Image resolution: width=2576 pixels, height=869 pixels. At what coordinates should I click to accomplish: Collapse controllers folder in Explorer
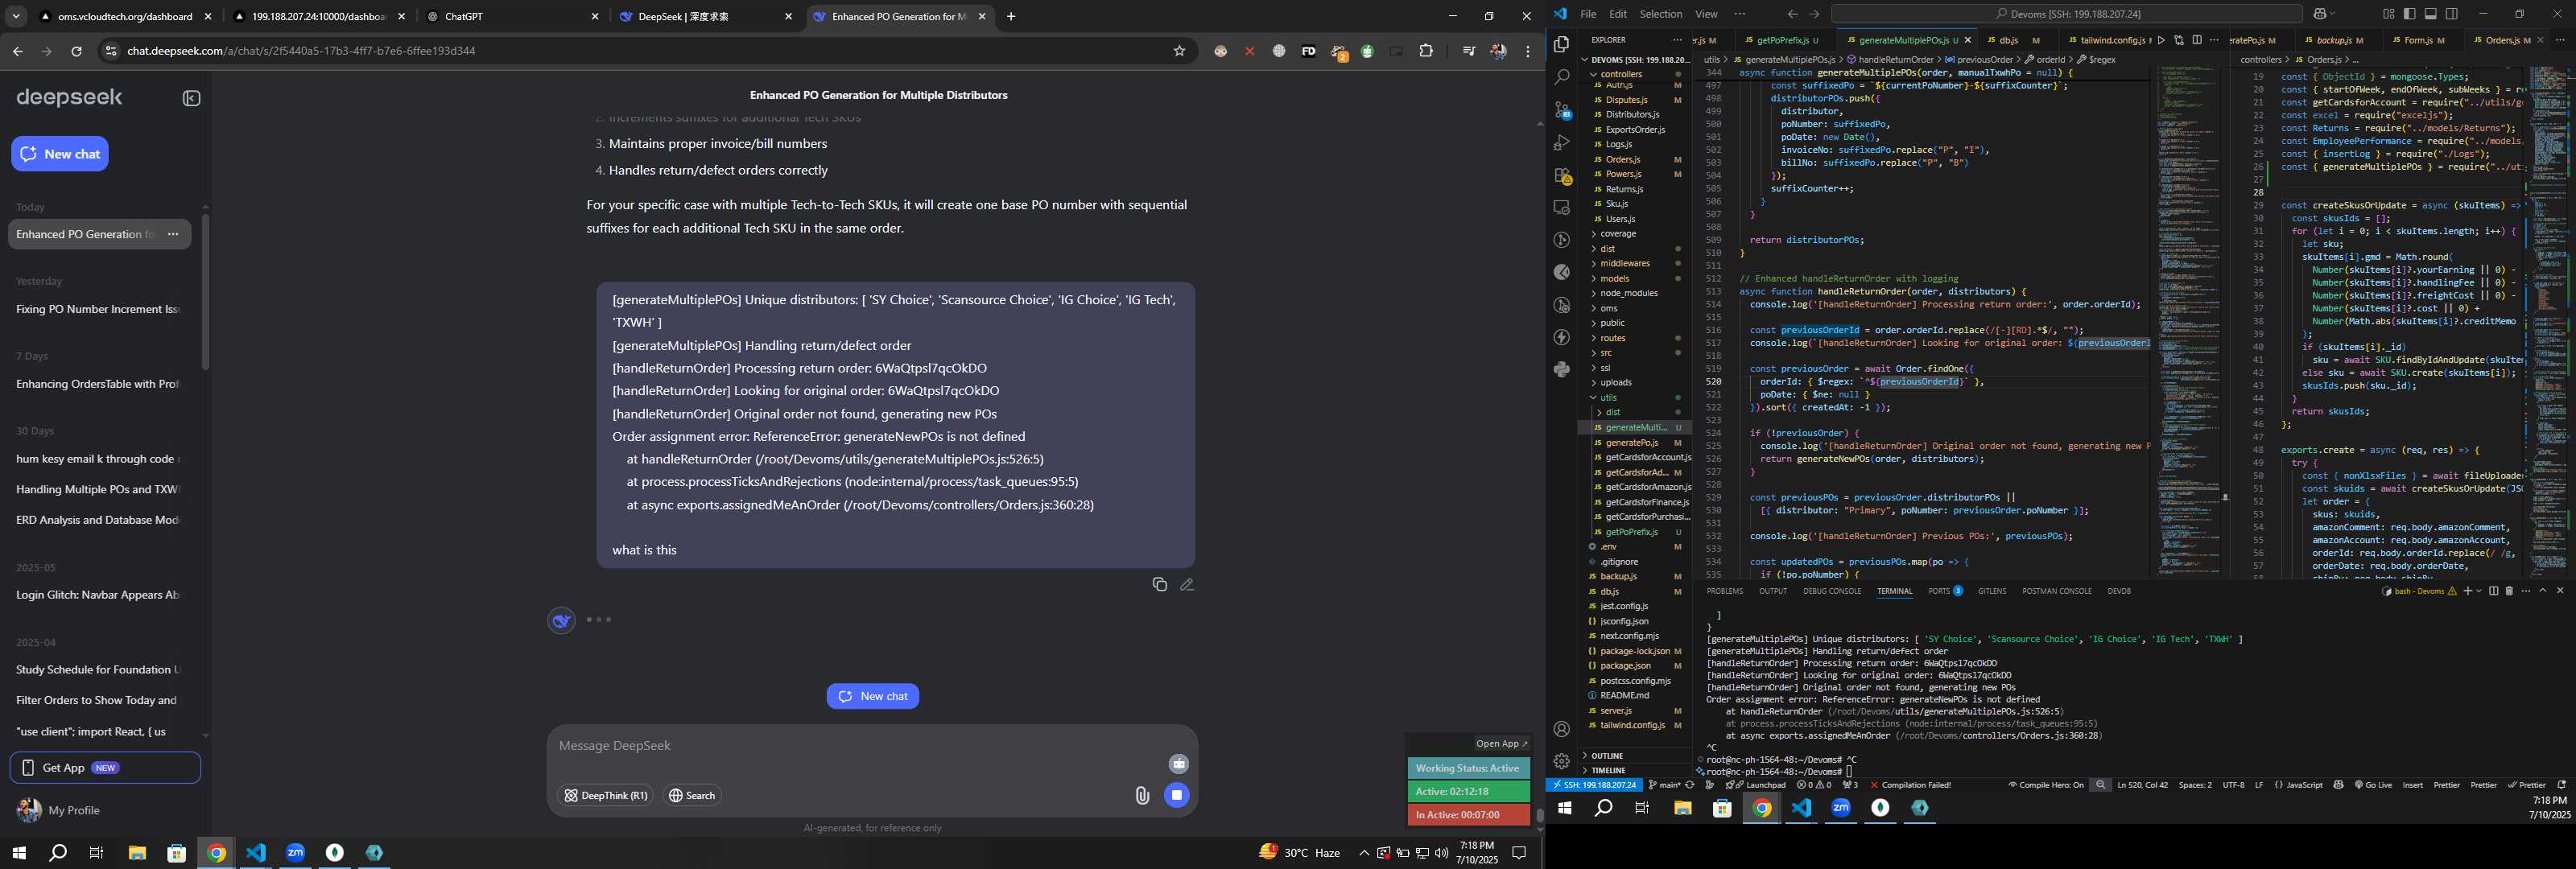click(x=1621, y=74)
